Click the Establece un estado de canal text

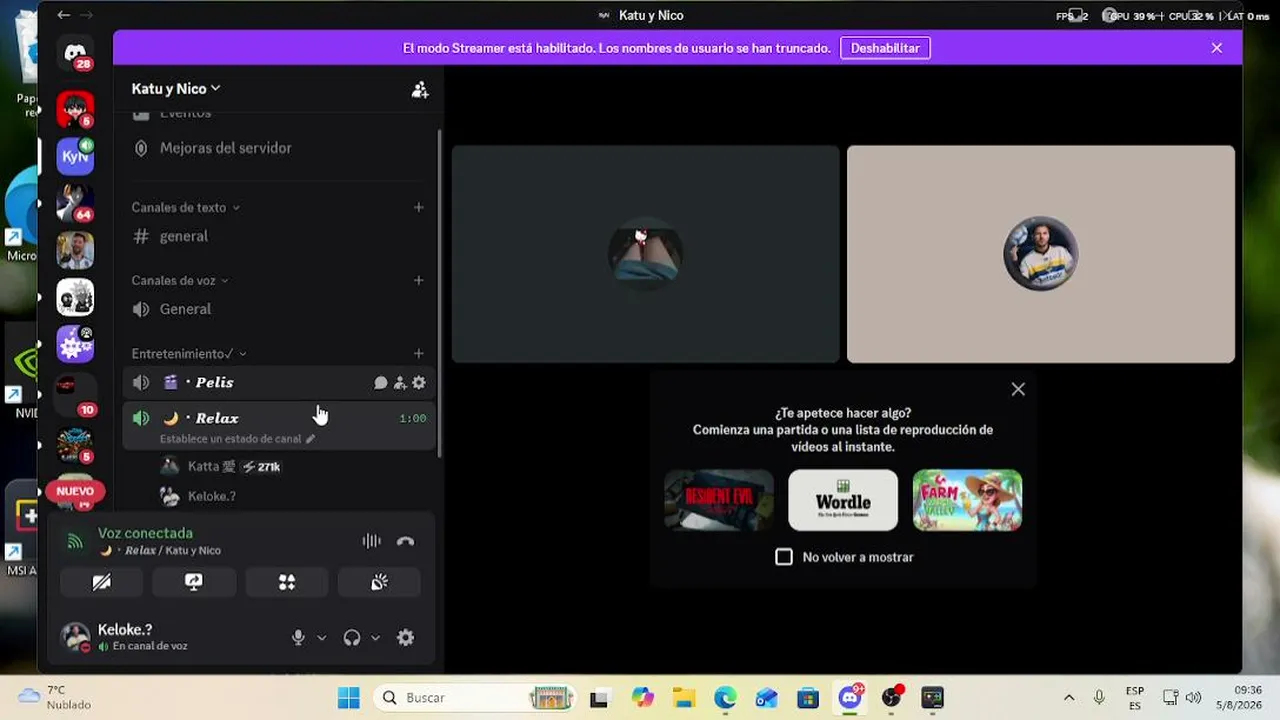coord(231,439)
